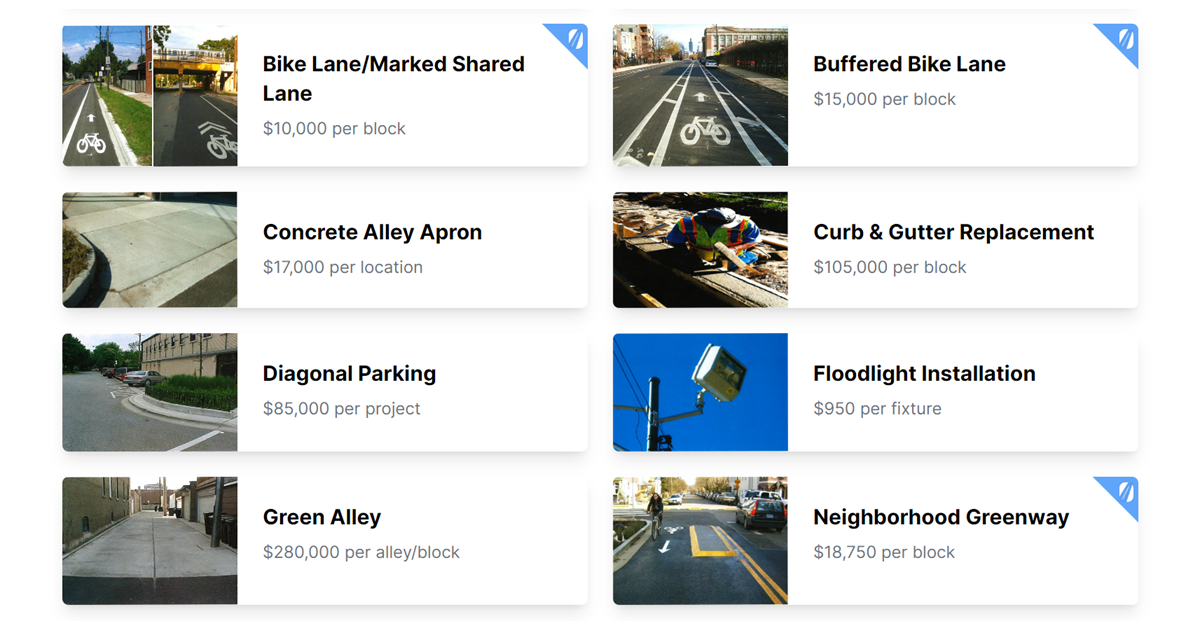Open the Buffered Bike Lane photo
1200x630 pixels.
pyautogui.click(x=700, y=96)
